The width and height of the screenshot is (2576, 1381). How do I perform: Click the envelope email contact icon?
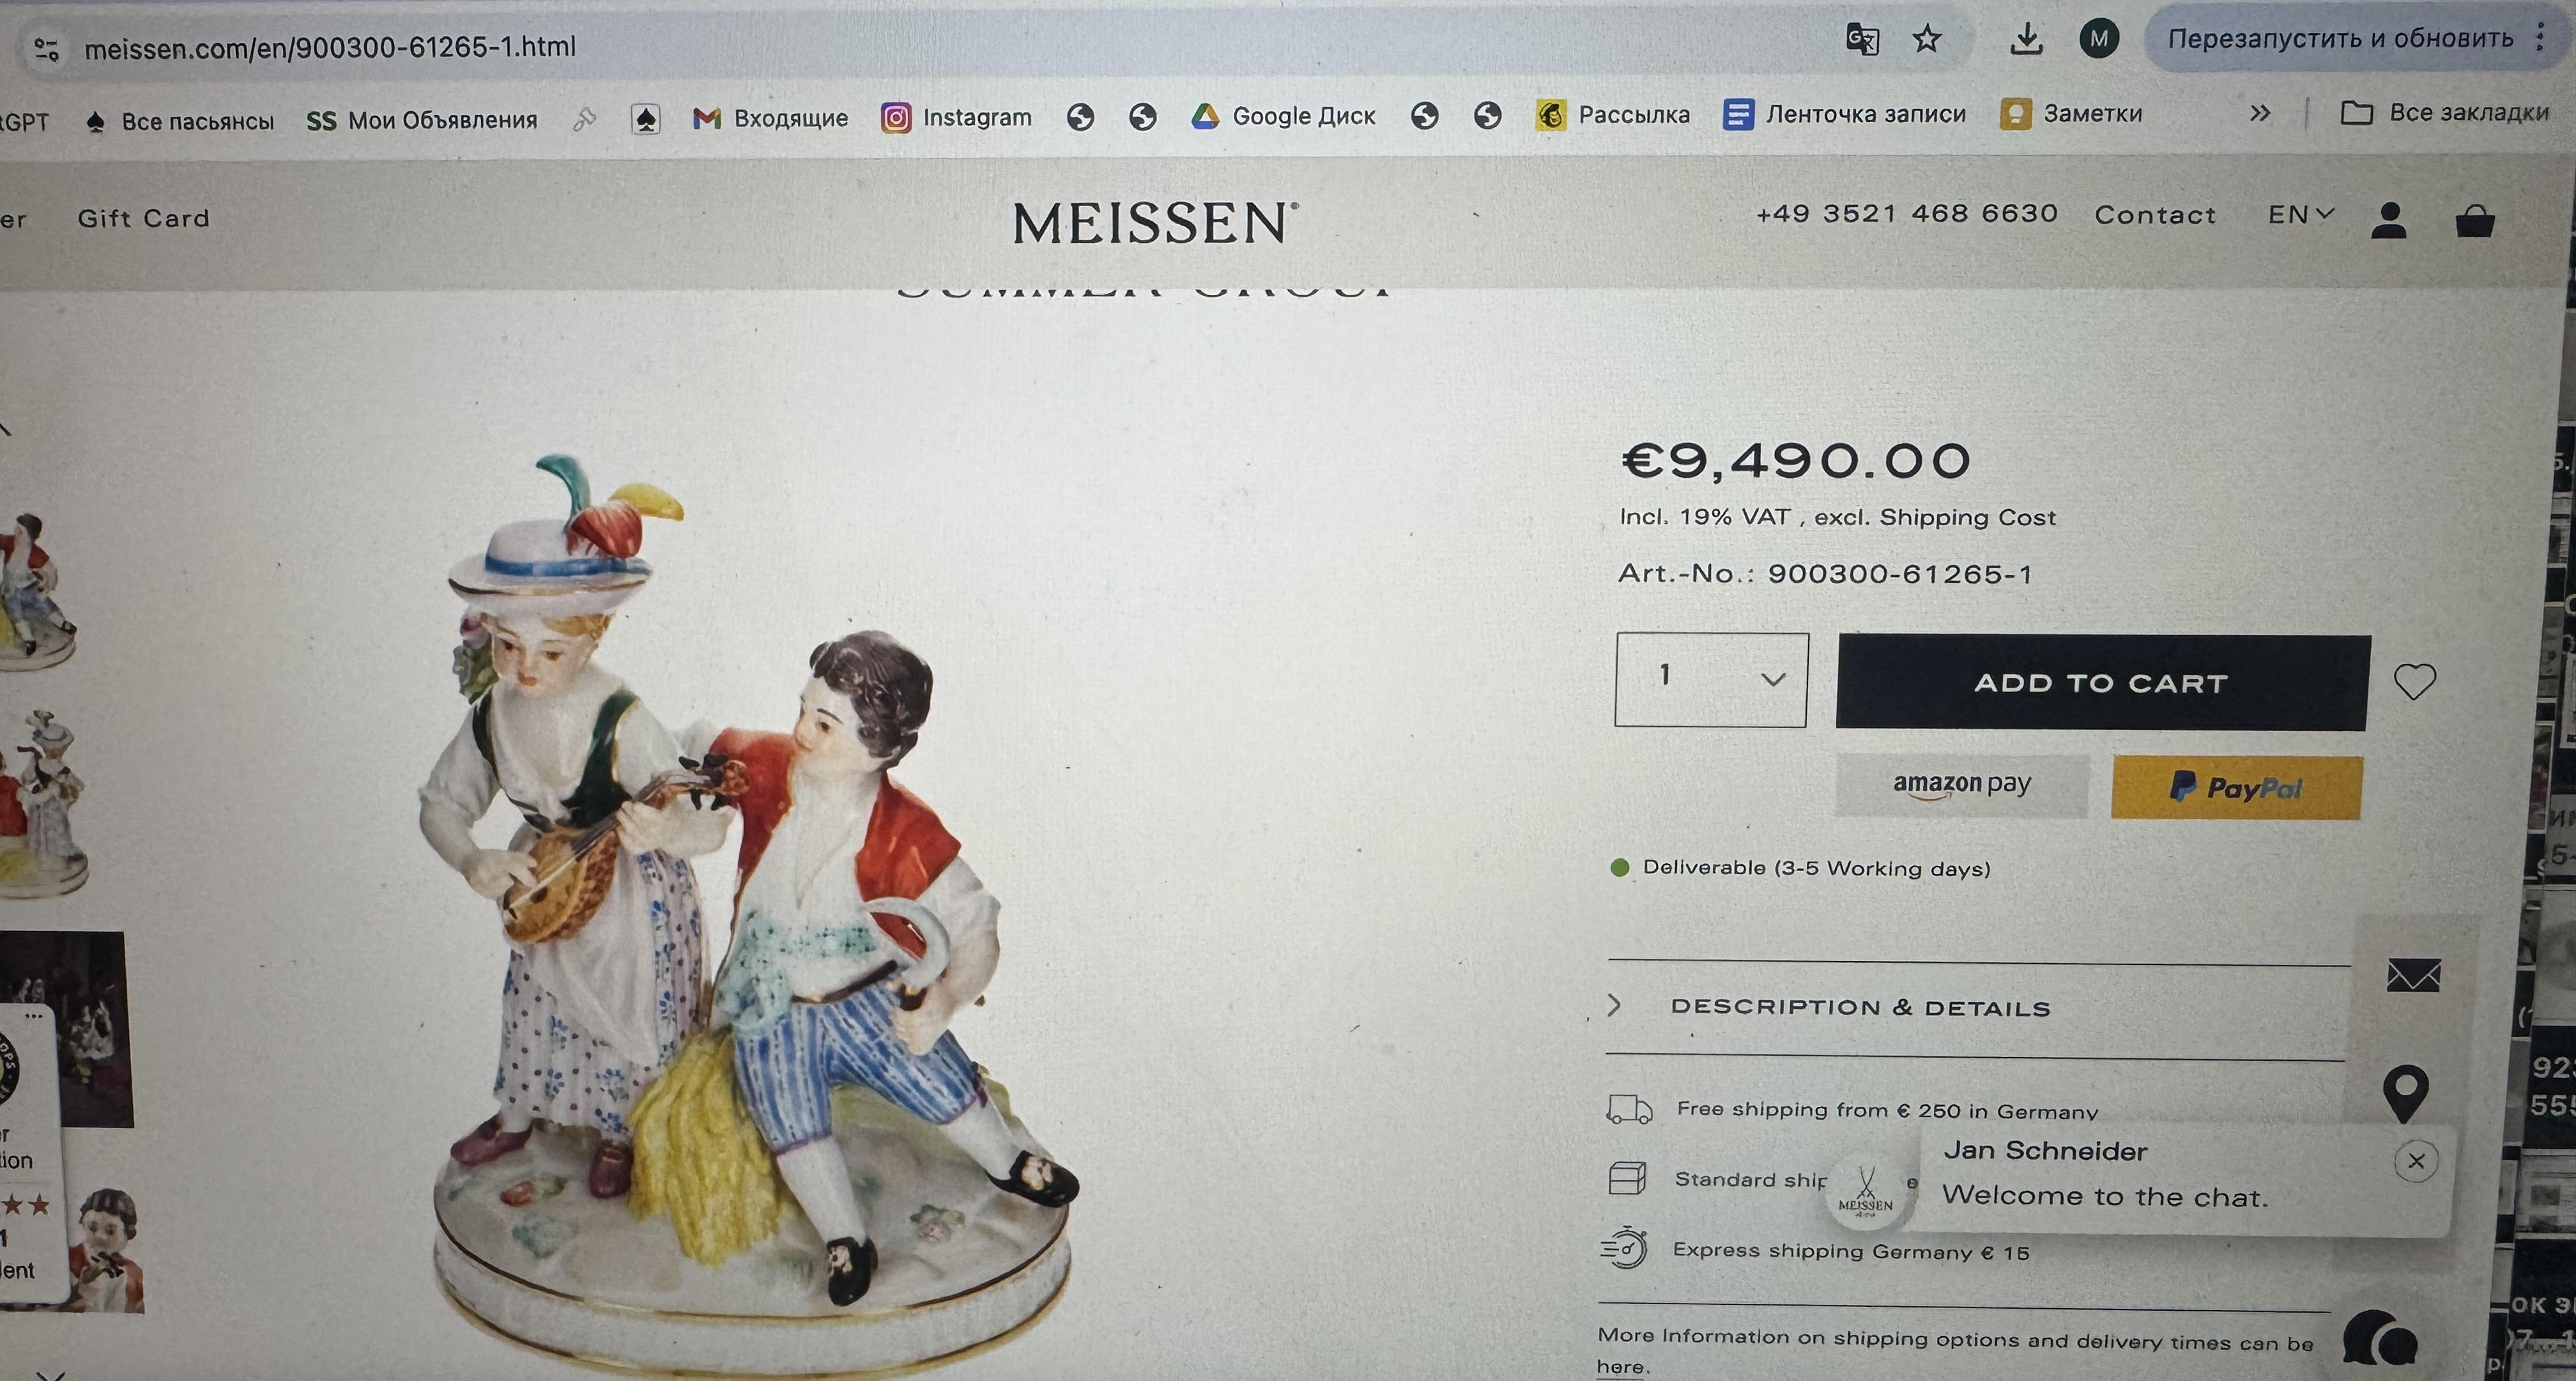[x=2413, y=975]
